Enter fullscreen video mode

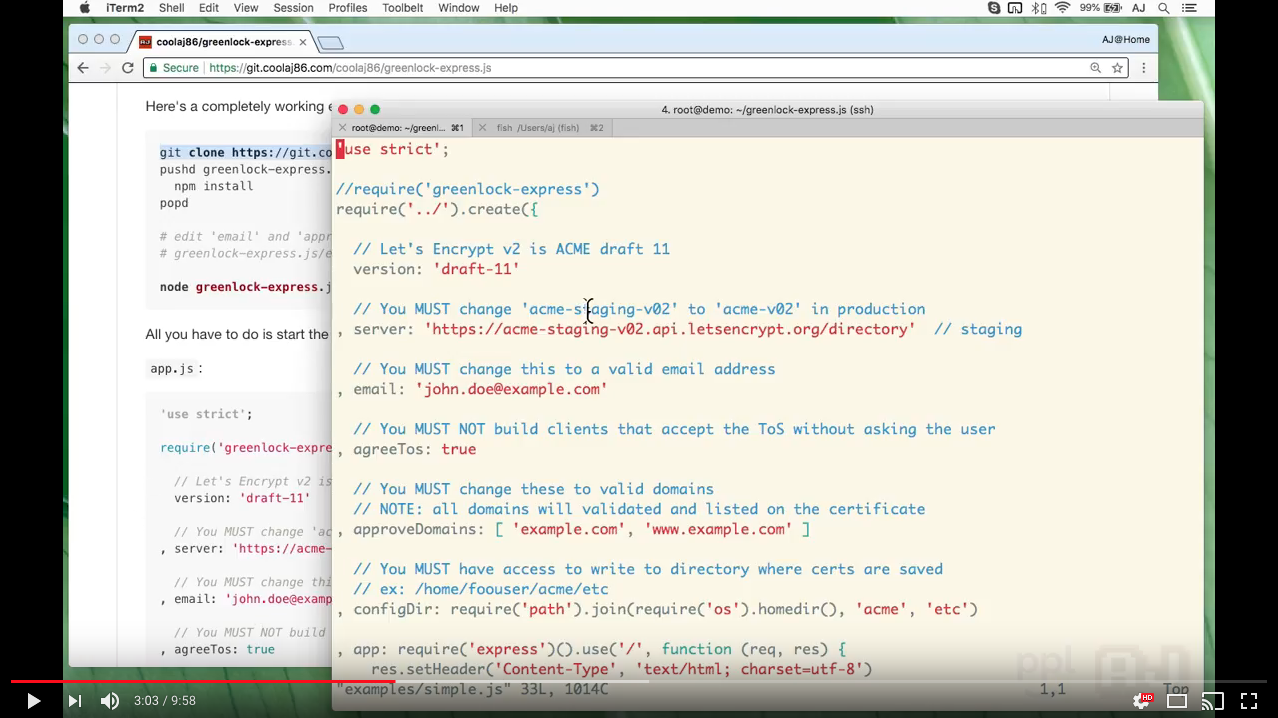tap(1248, 700)
